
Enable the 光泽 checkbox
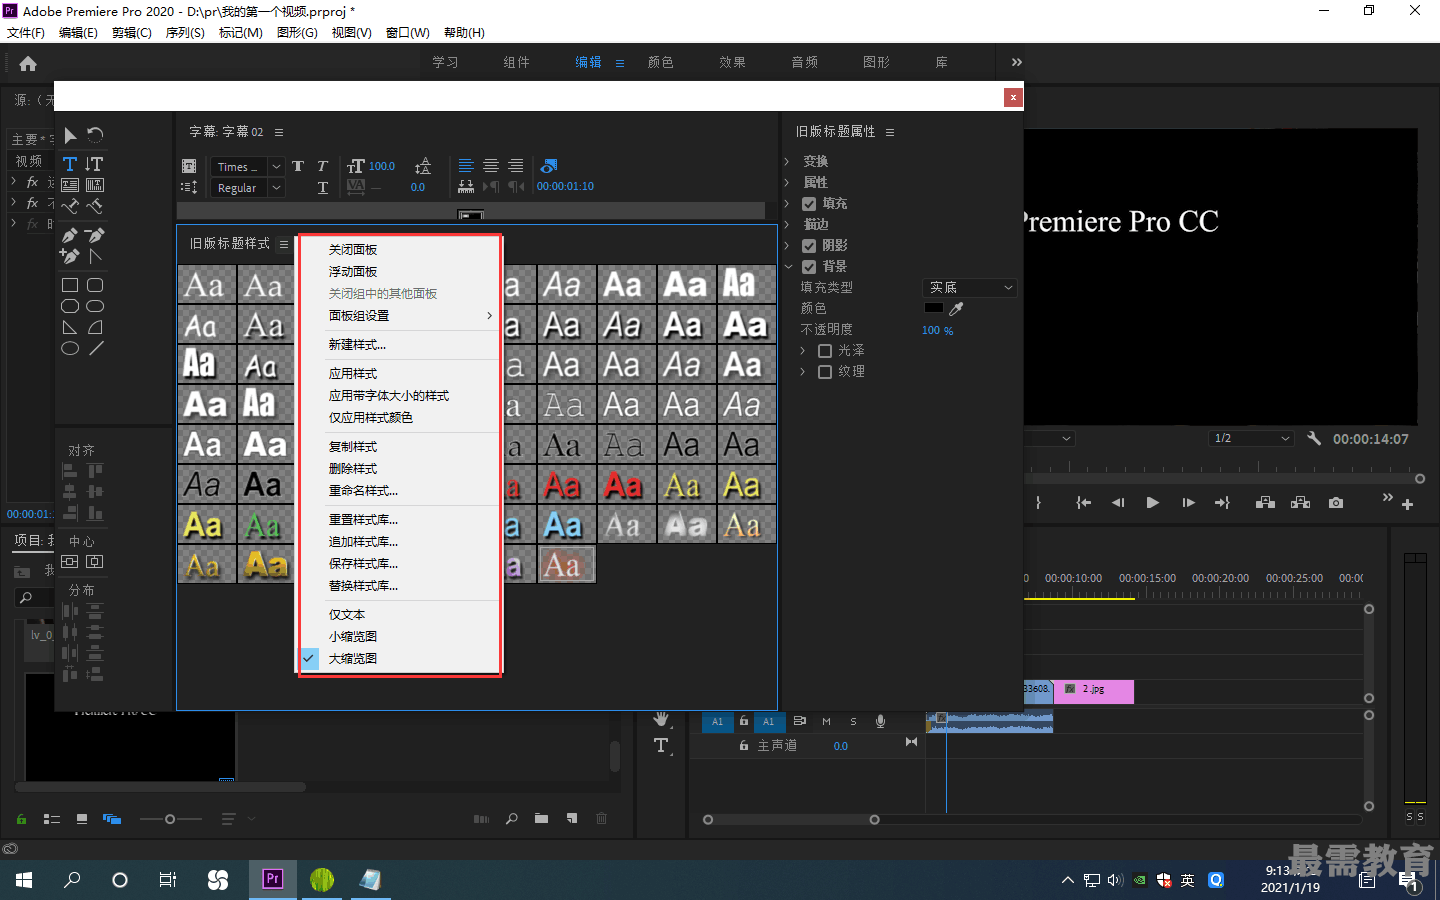pos(825,351)
